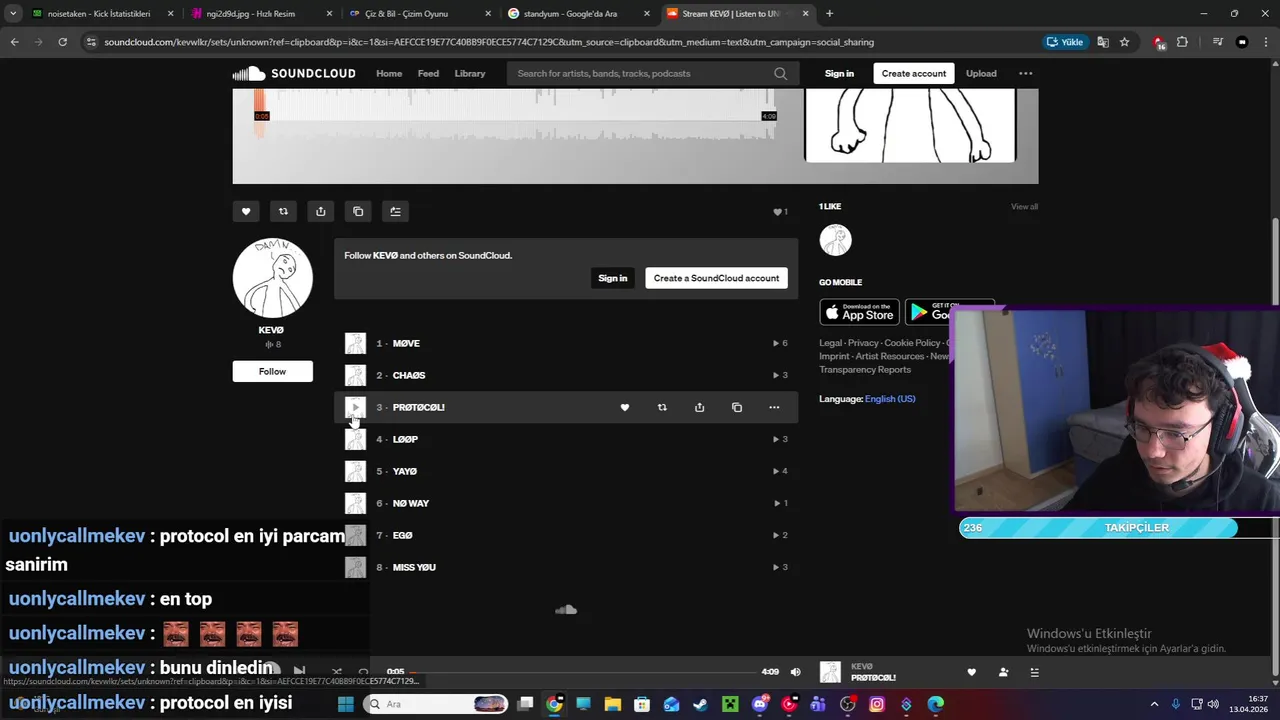Open the Feed page
Screen dimensions: 1280x720
tap(428, 73)
